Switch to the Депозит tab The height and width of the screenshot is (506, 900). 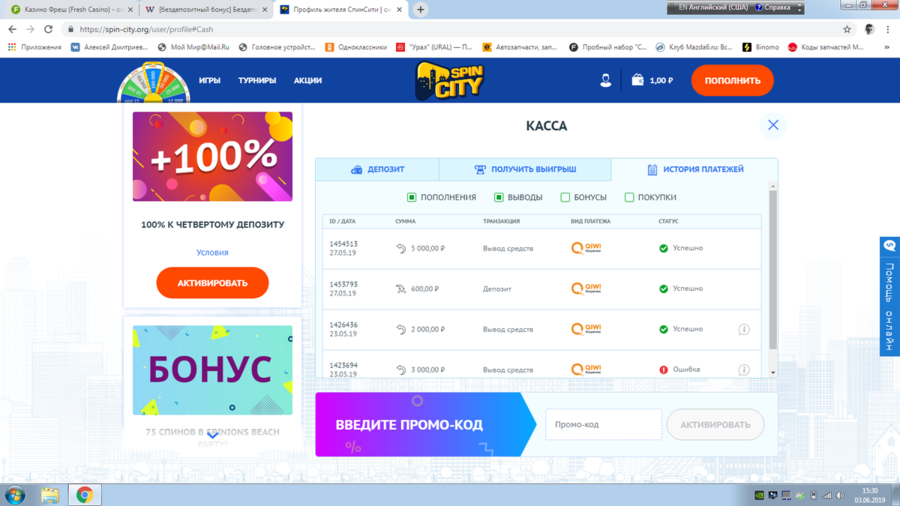[x=377, y=170]
